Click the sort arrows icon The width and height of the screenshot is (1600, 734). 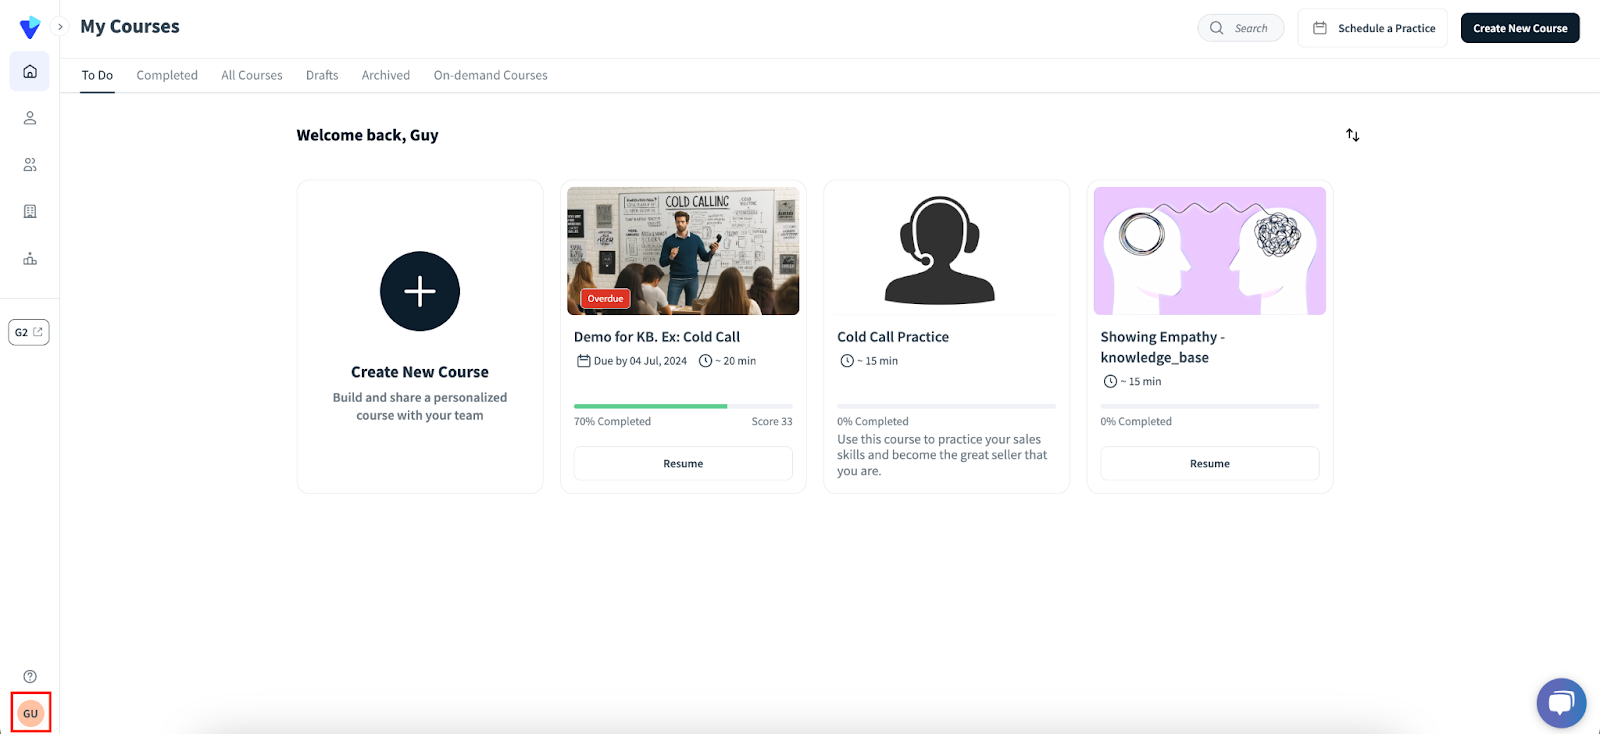[1353, 135]
